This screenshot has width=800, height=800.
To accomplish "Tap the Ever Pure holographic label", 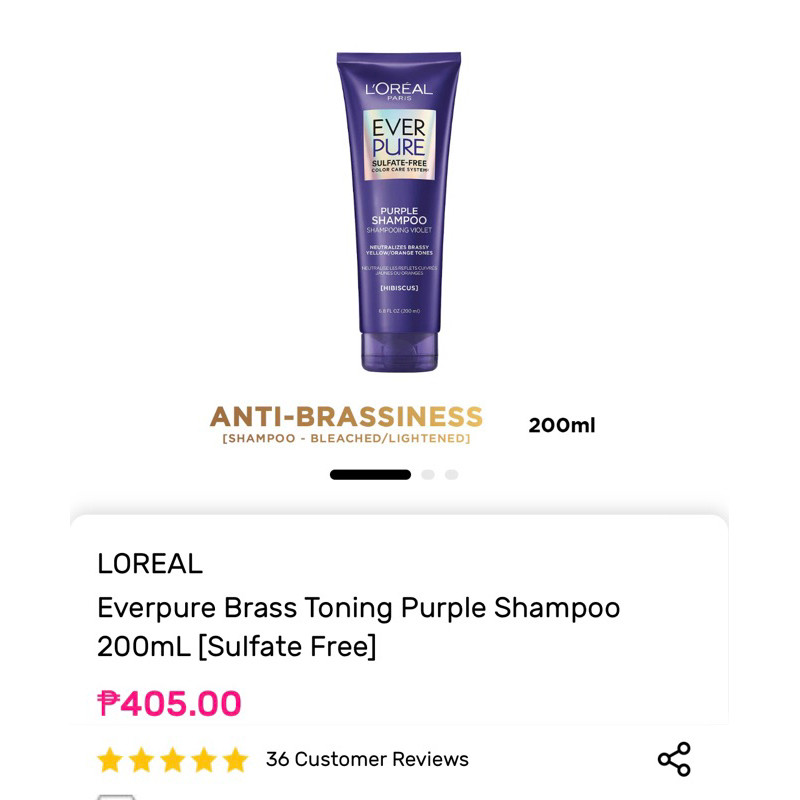I will coord(399,145).
